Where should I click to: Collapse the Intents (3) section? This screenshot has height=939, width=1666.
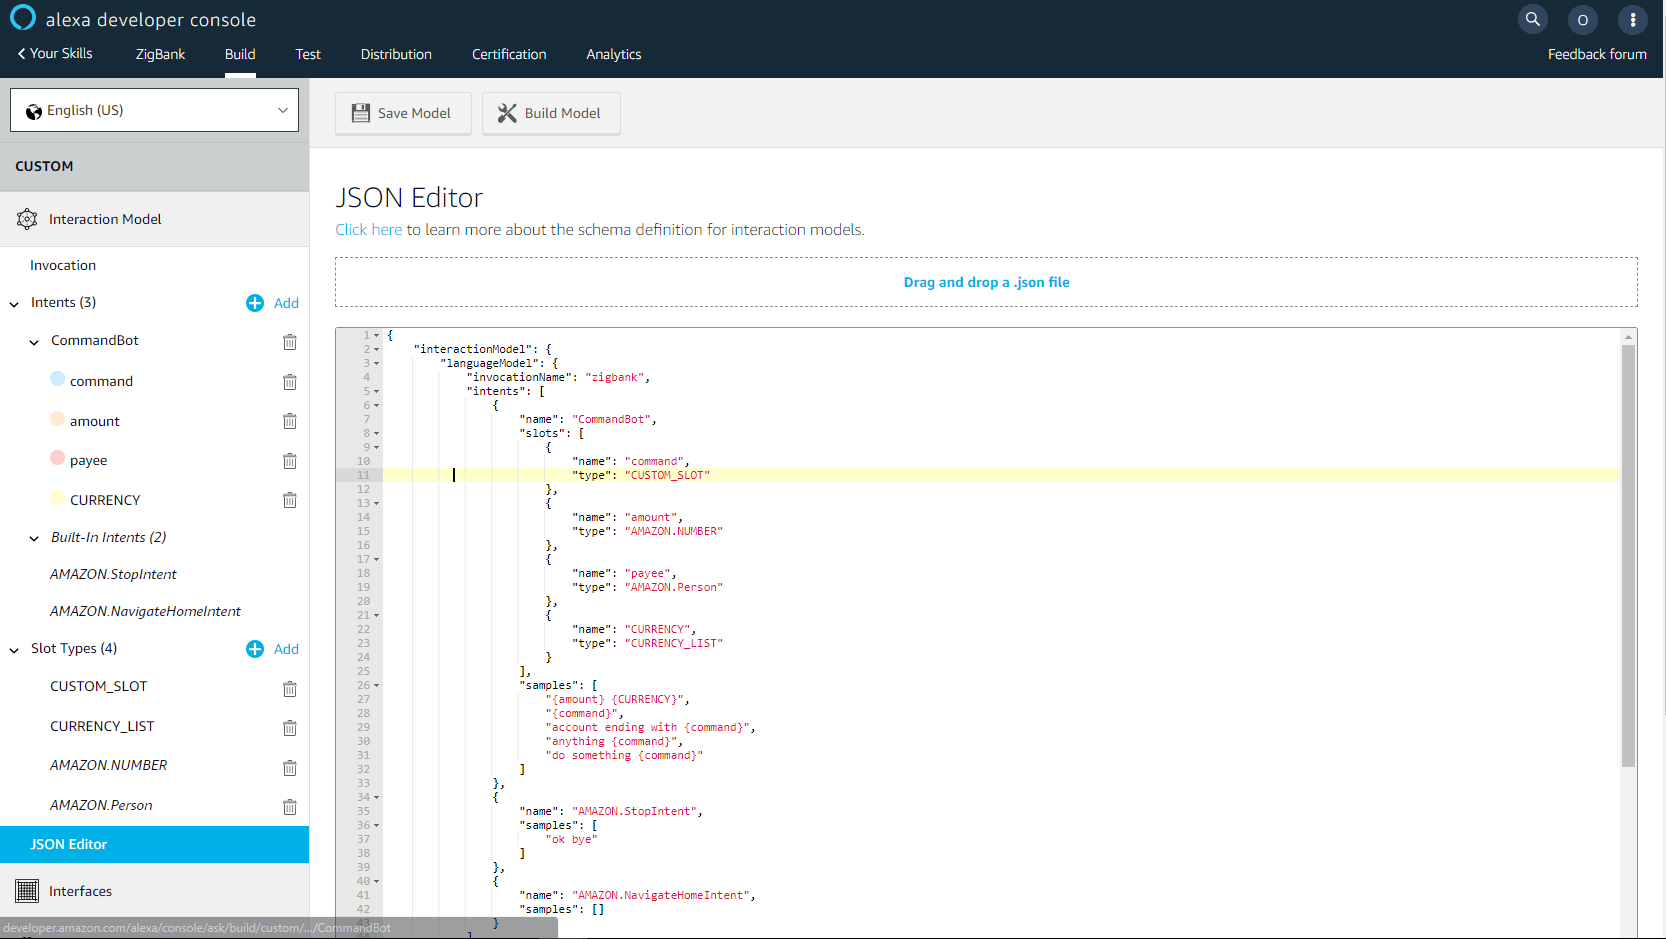click(14, 304)
